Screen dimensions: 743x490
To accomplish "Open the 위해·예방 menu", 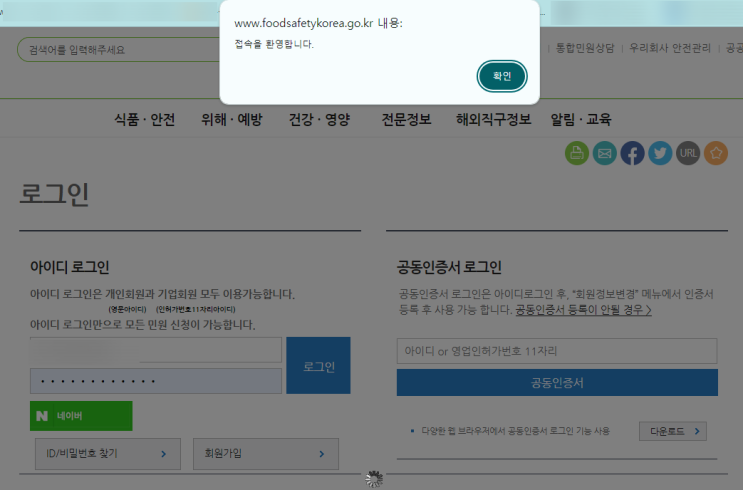I will (x=232, y=119).
